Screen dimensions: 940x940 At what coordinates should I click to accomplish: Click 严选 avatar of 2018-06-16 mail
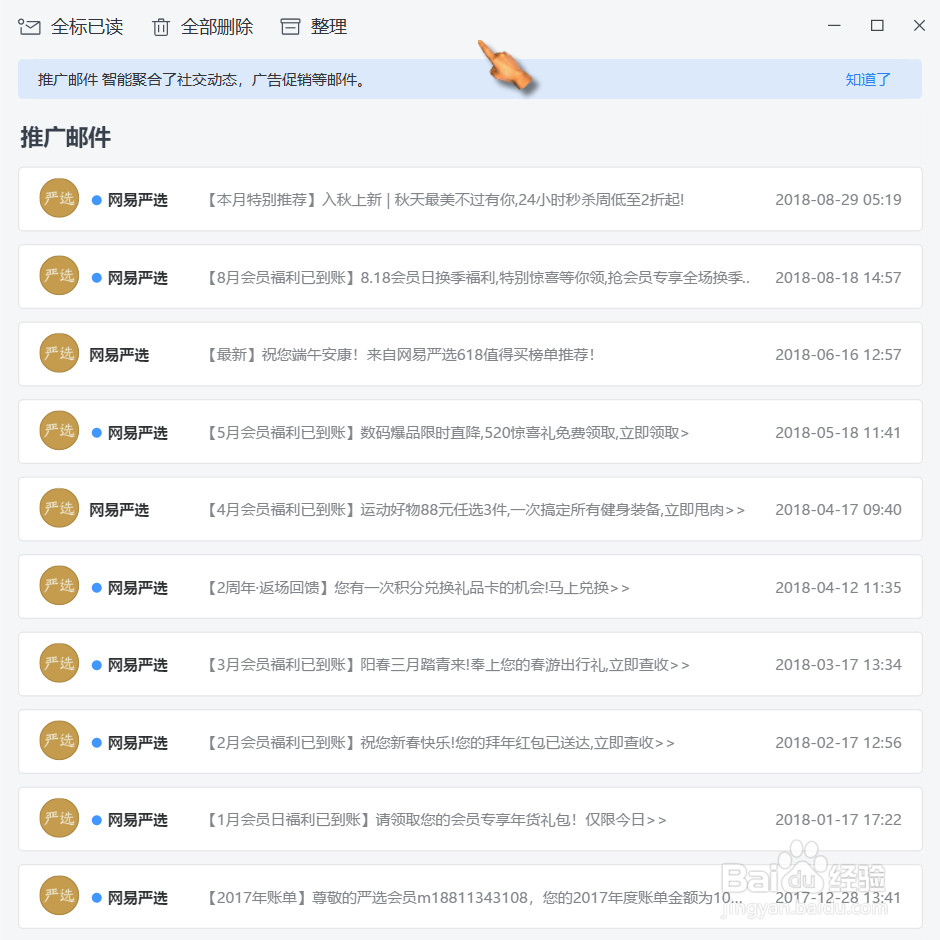tap(59, 353)
